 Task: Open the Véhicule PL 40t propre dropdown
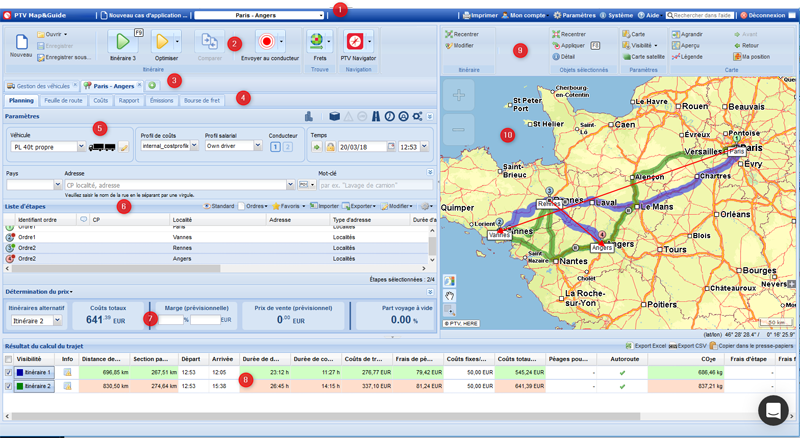(x=81, y=147)
